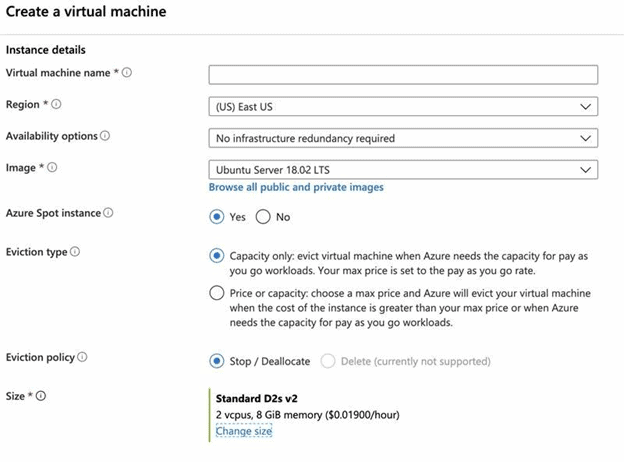The image size is (624, 462).
Task: Click Eviction policy info icon
Action: point(82,357)
